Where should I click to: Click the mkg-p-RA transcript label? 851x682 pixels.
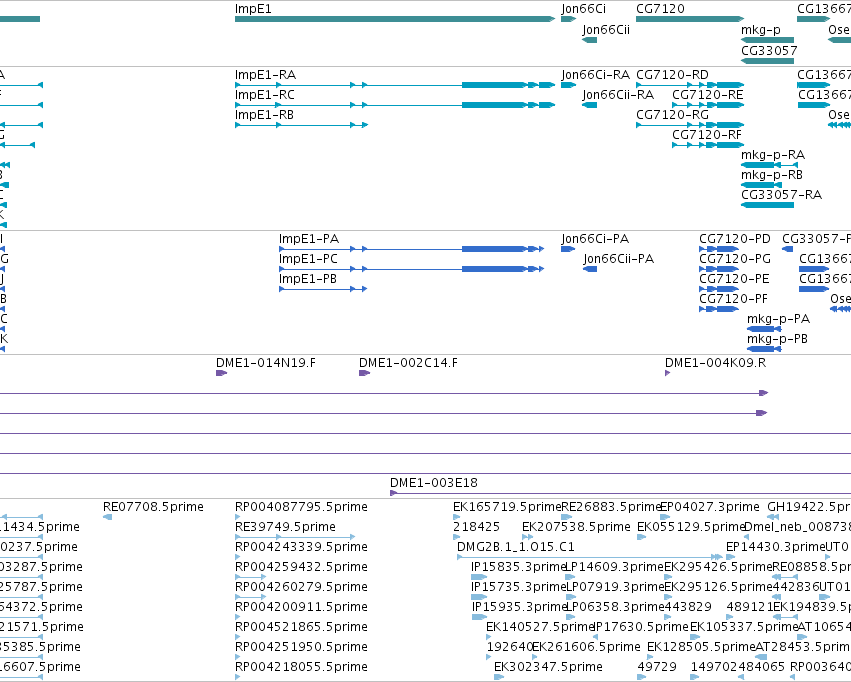(x=773, y=155)
